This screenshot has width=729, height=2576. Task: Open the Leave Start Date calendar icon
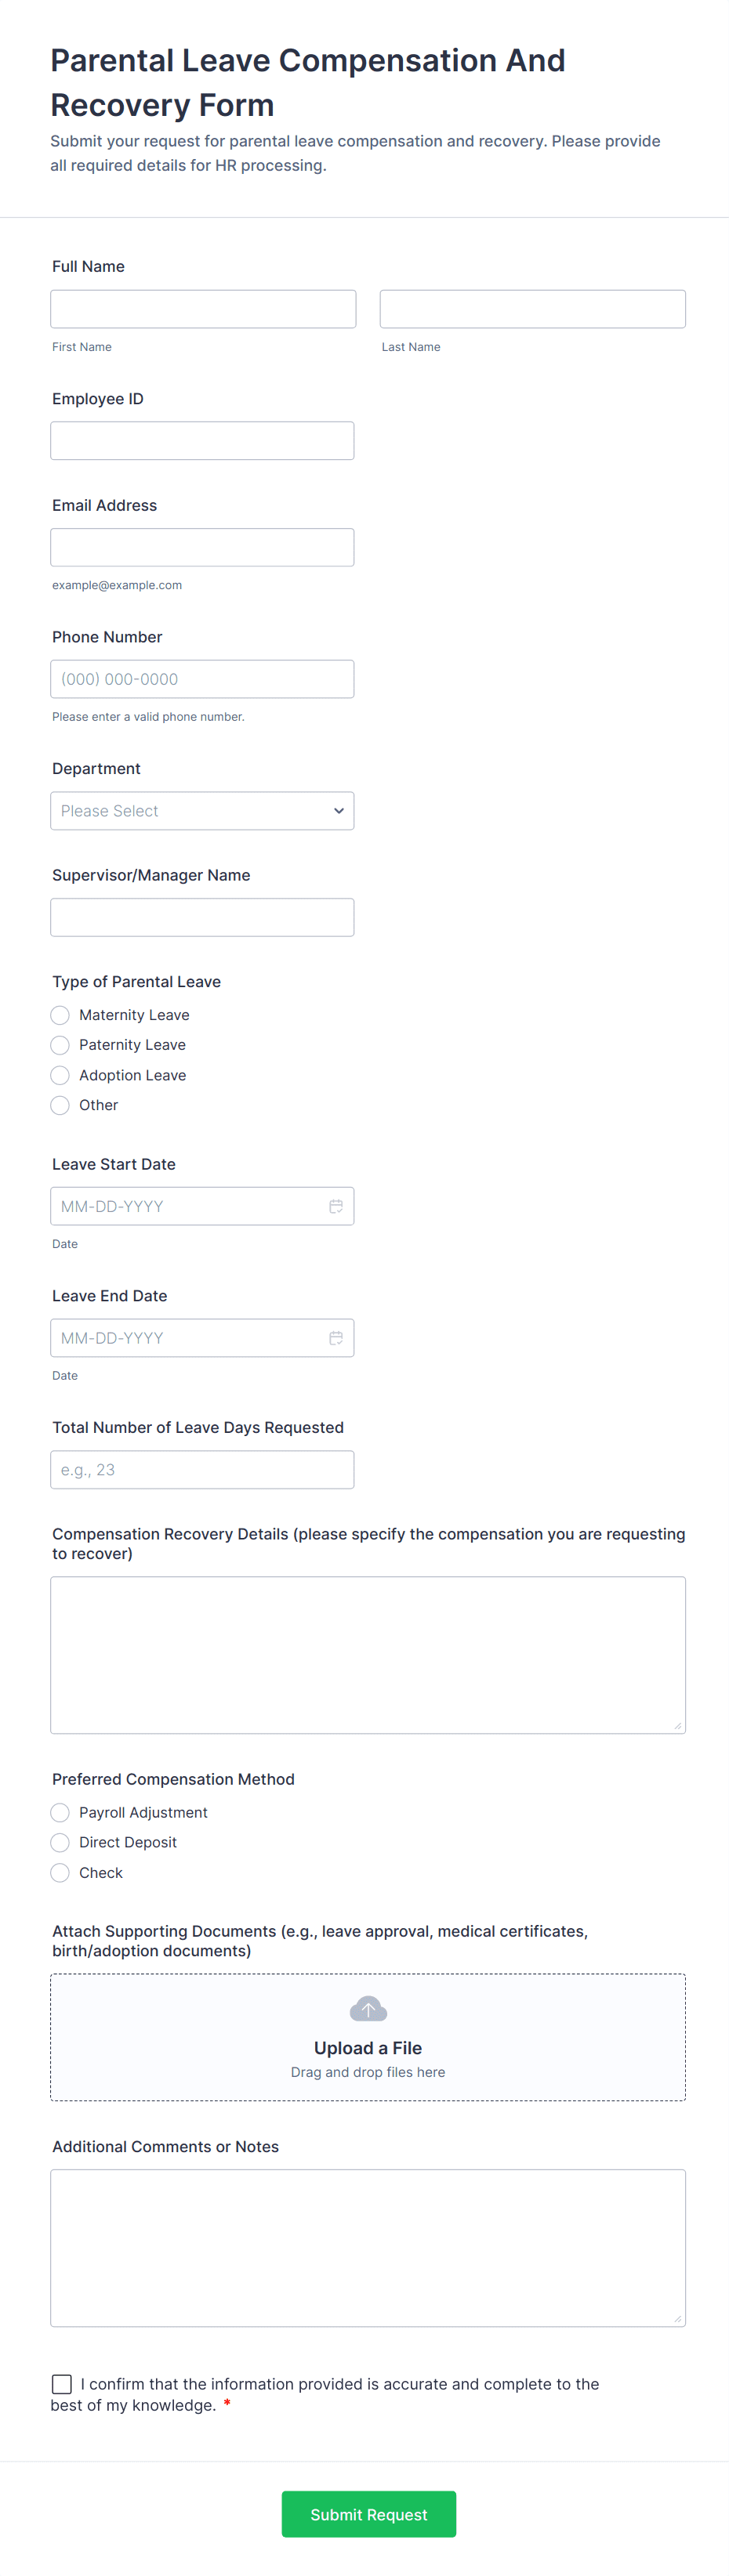[x=336, y=1206]
